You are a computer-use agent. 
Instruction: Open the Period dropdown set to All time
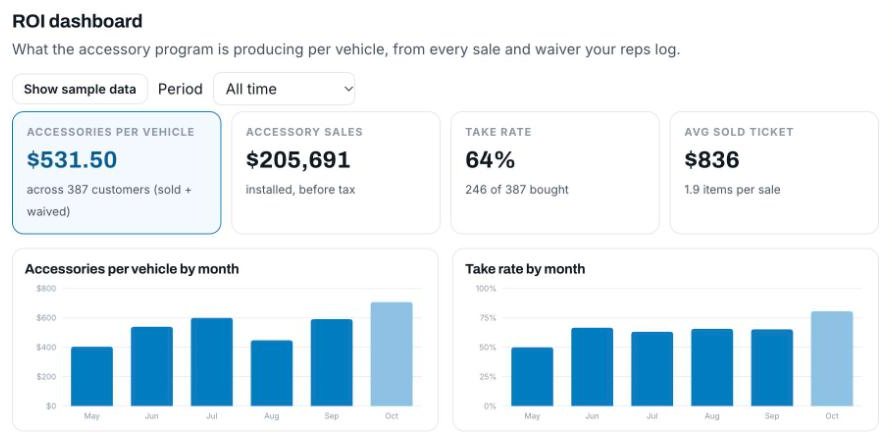click(284, 89)
